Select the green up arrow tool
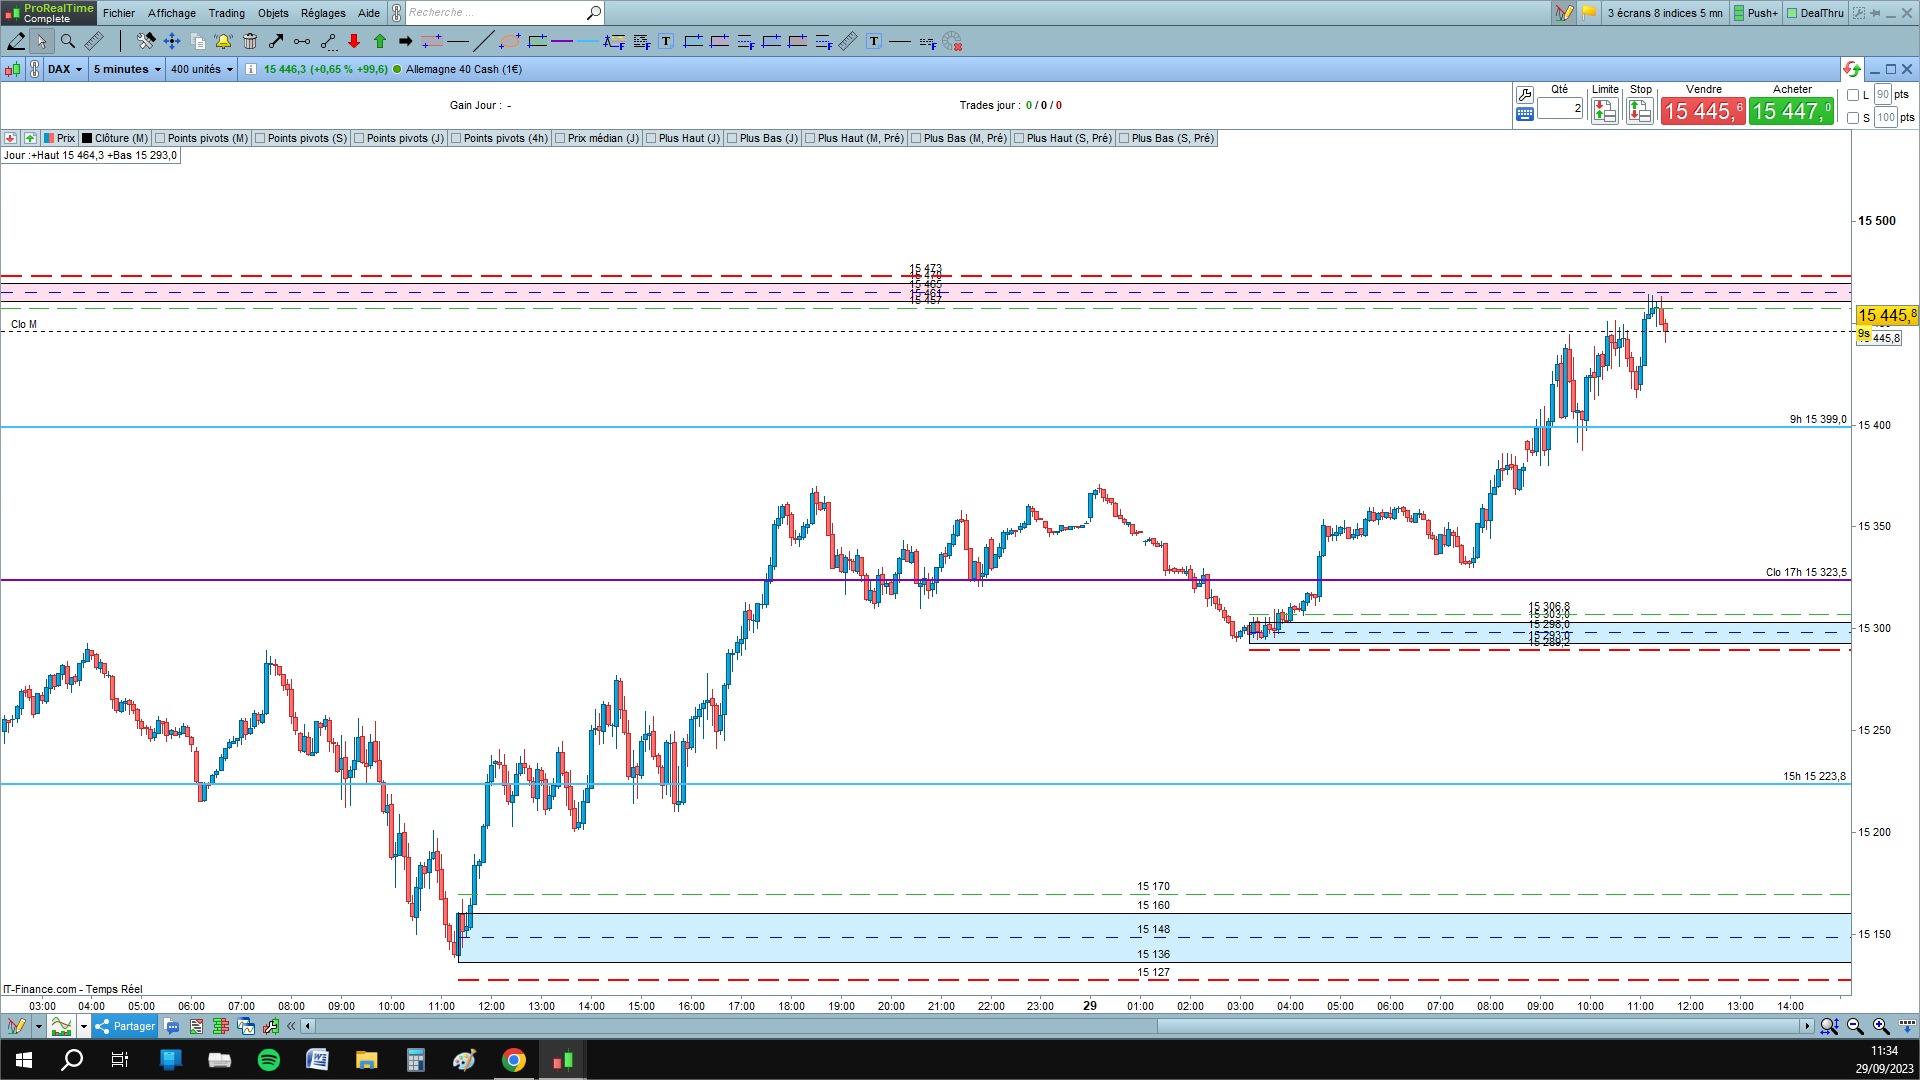Screen dimensions: 1920x1080 (x=380, y=41)
